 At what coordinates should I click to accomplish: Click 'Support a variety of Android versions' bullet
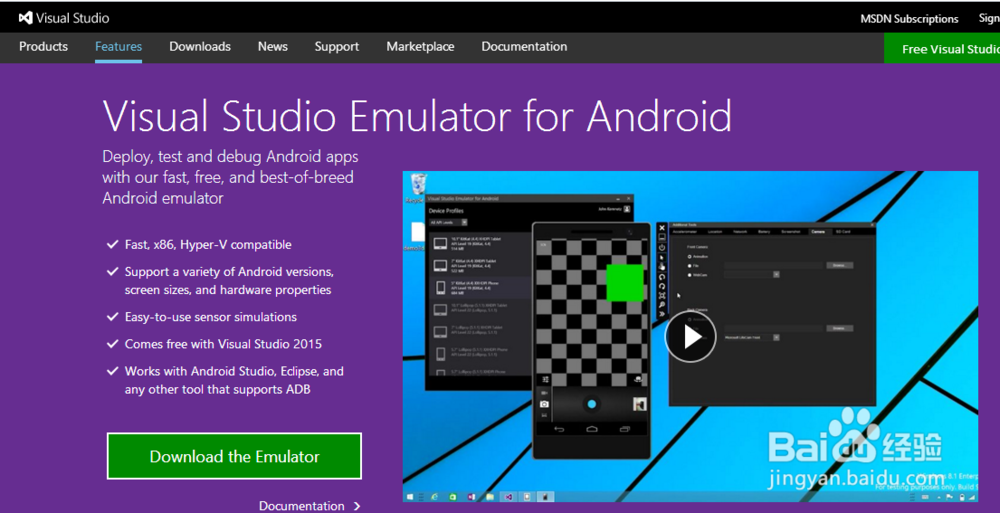(229, 281)
